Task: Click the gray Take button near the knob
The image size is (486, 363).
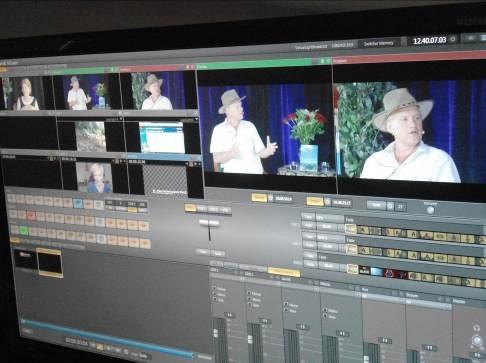Action: (376, 205)
